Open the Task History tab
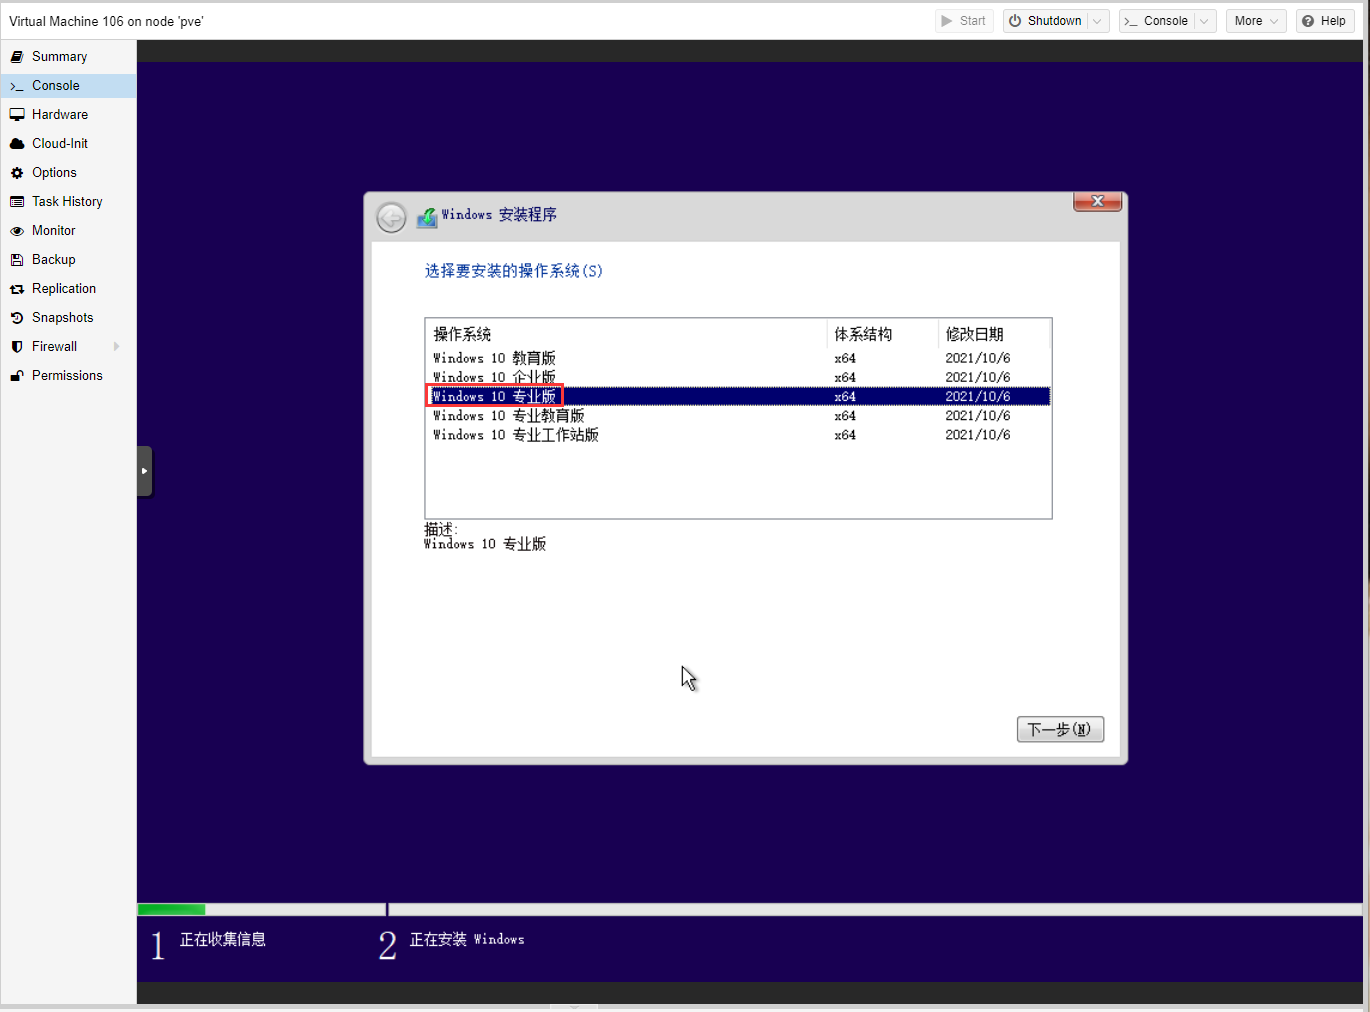The height and width of the screenshot is (1012, 1370). pos(67,202)
